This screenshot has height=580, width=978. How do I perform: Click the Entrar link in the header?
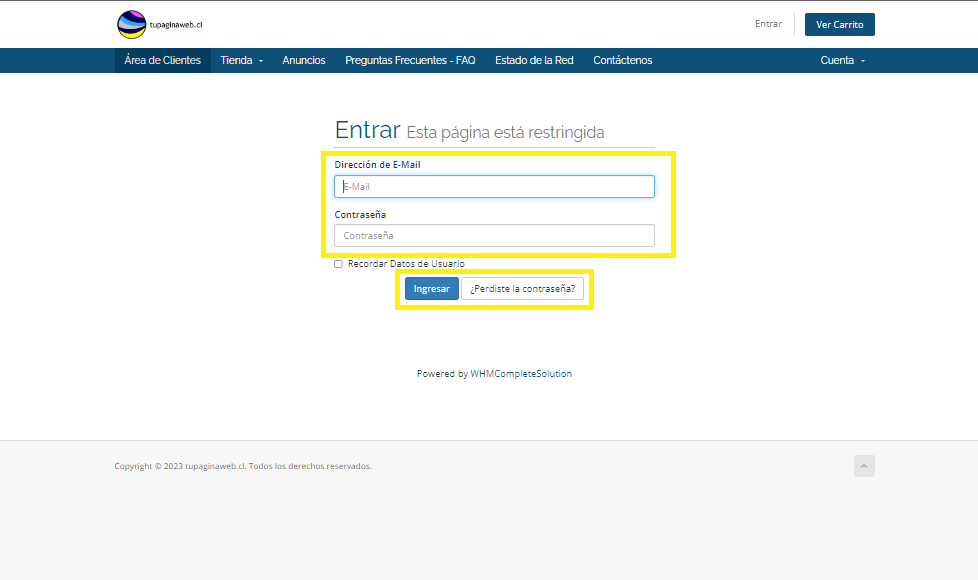[x=768, y=24]
